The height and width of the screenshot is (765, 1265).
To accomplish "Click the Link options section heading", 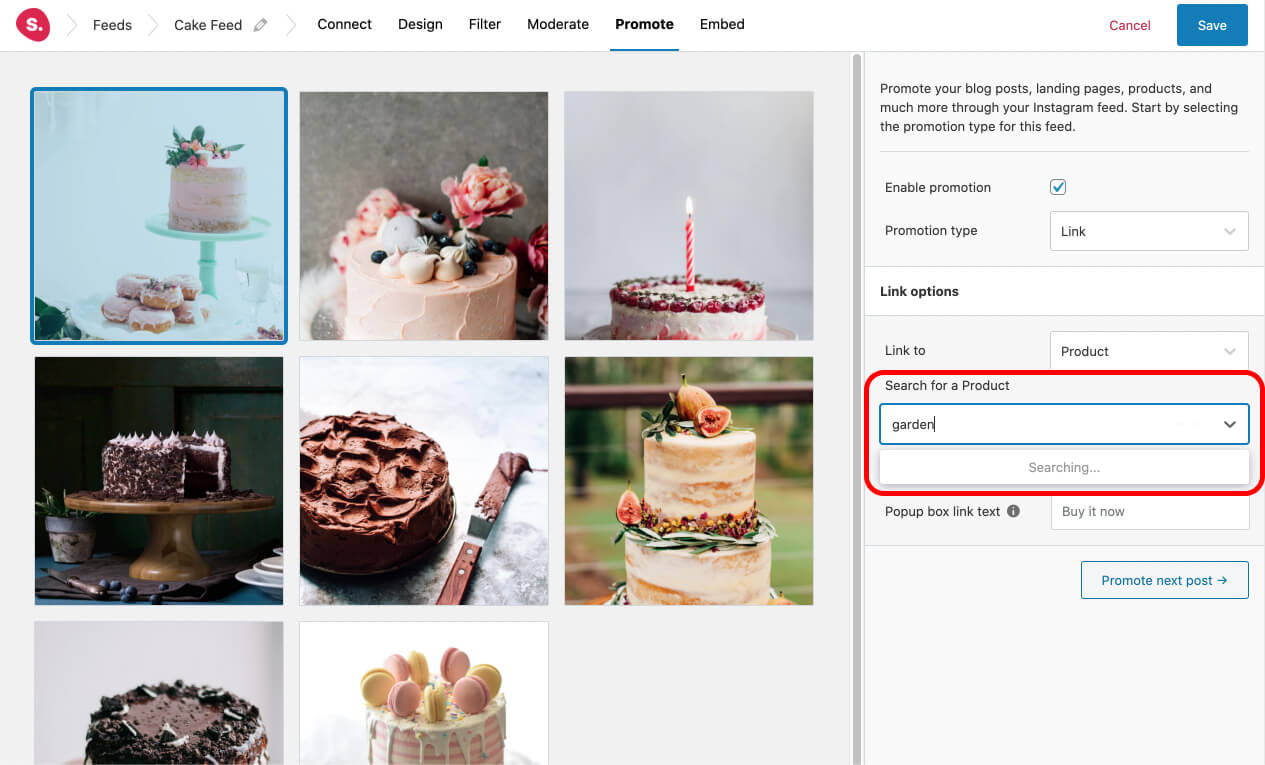I will coord(919,291).
